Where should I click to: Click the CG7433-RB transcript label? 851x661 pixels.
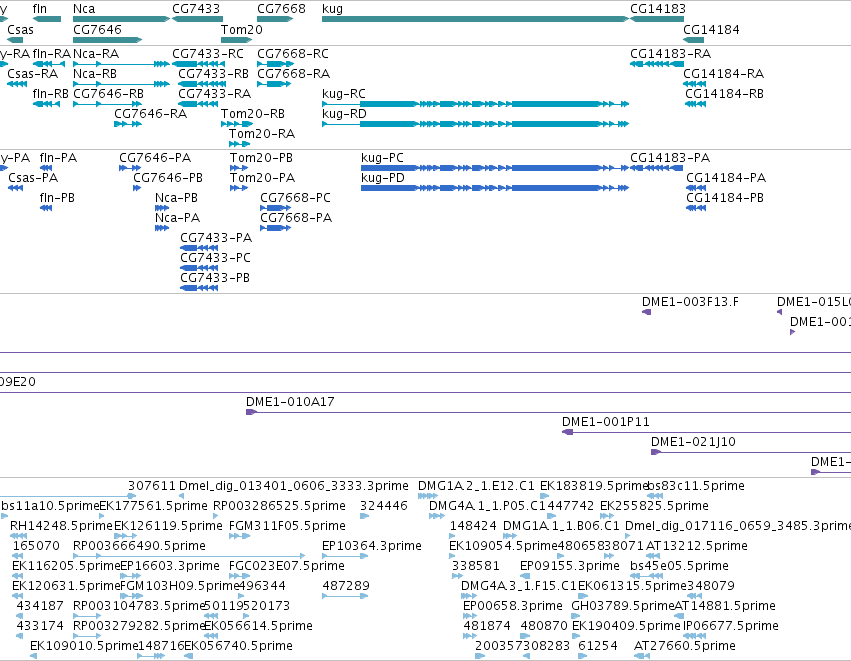point(213,74)
